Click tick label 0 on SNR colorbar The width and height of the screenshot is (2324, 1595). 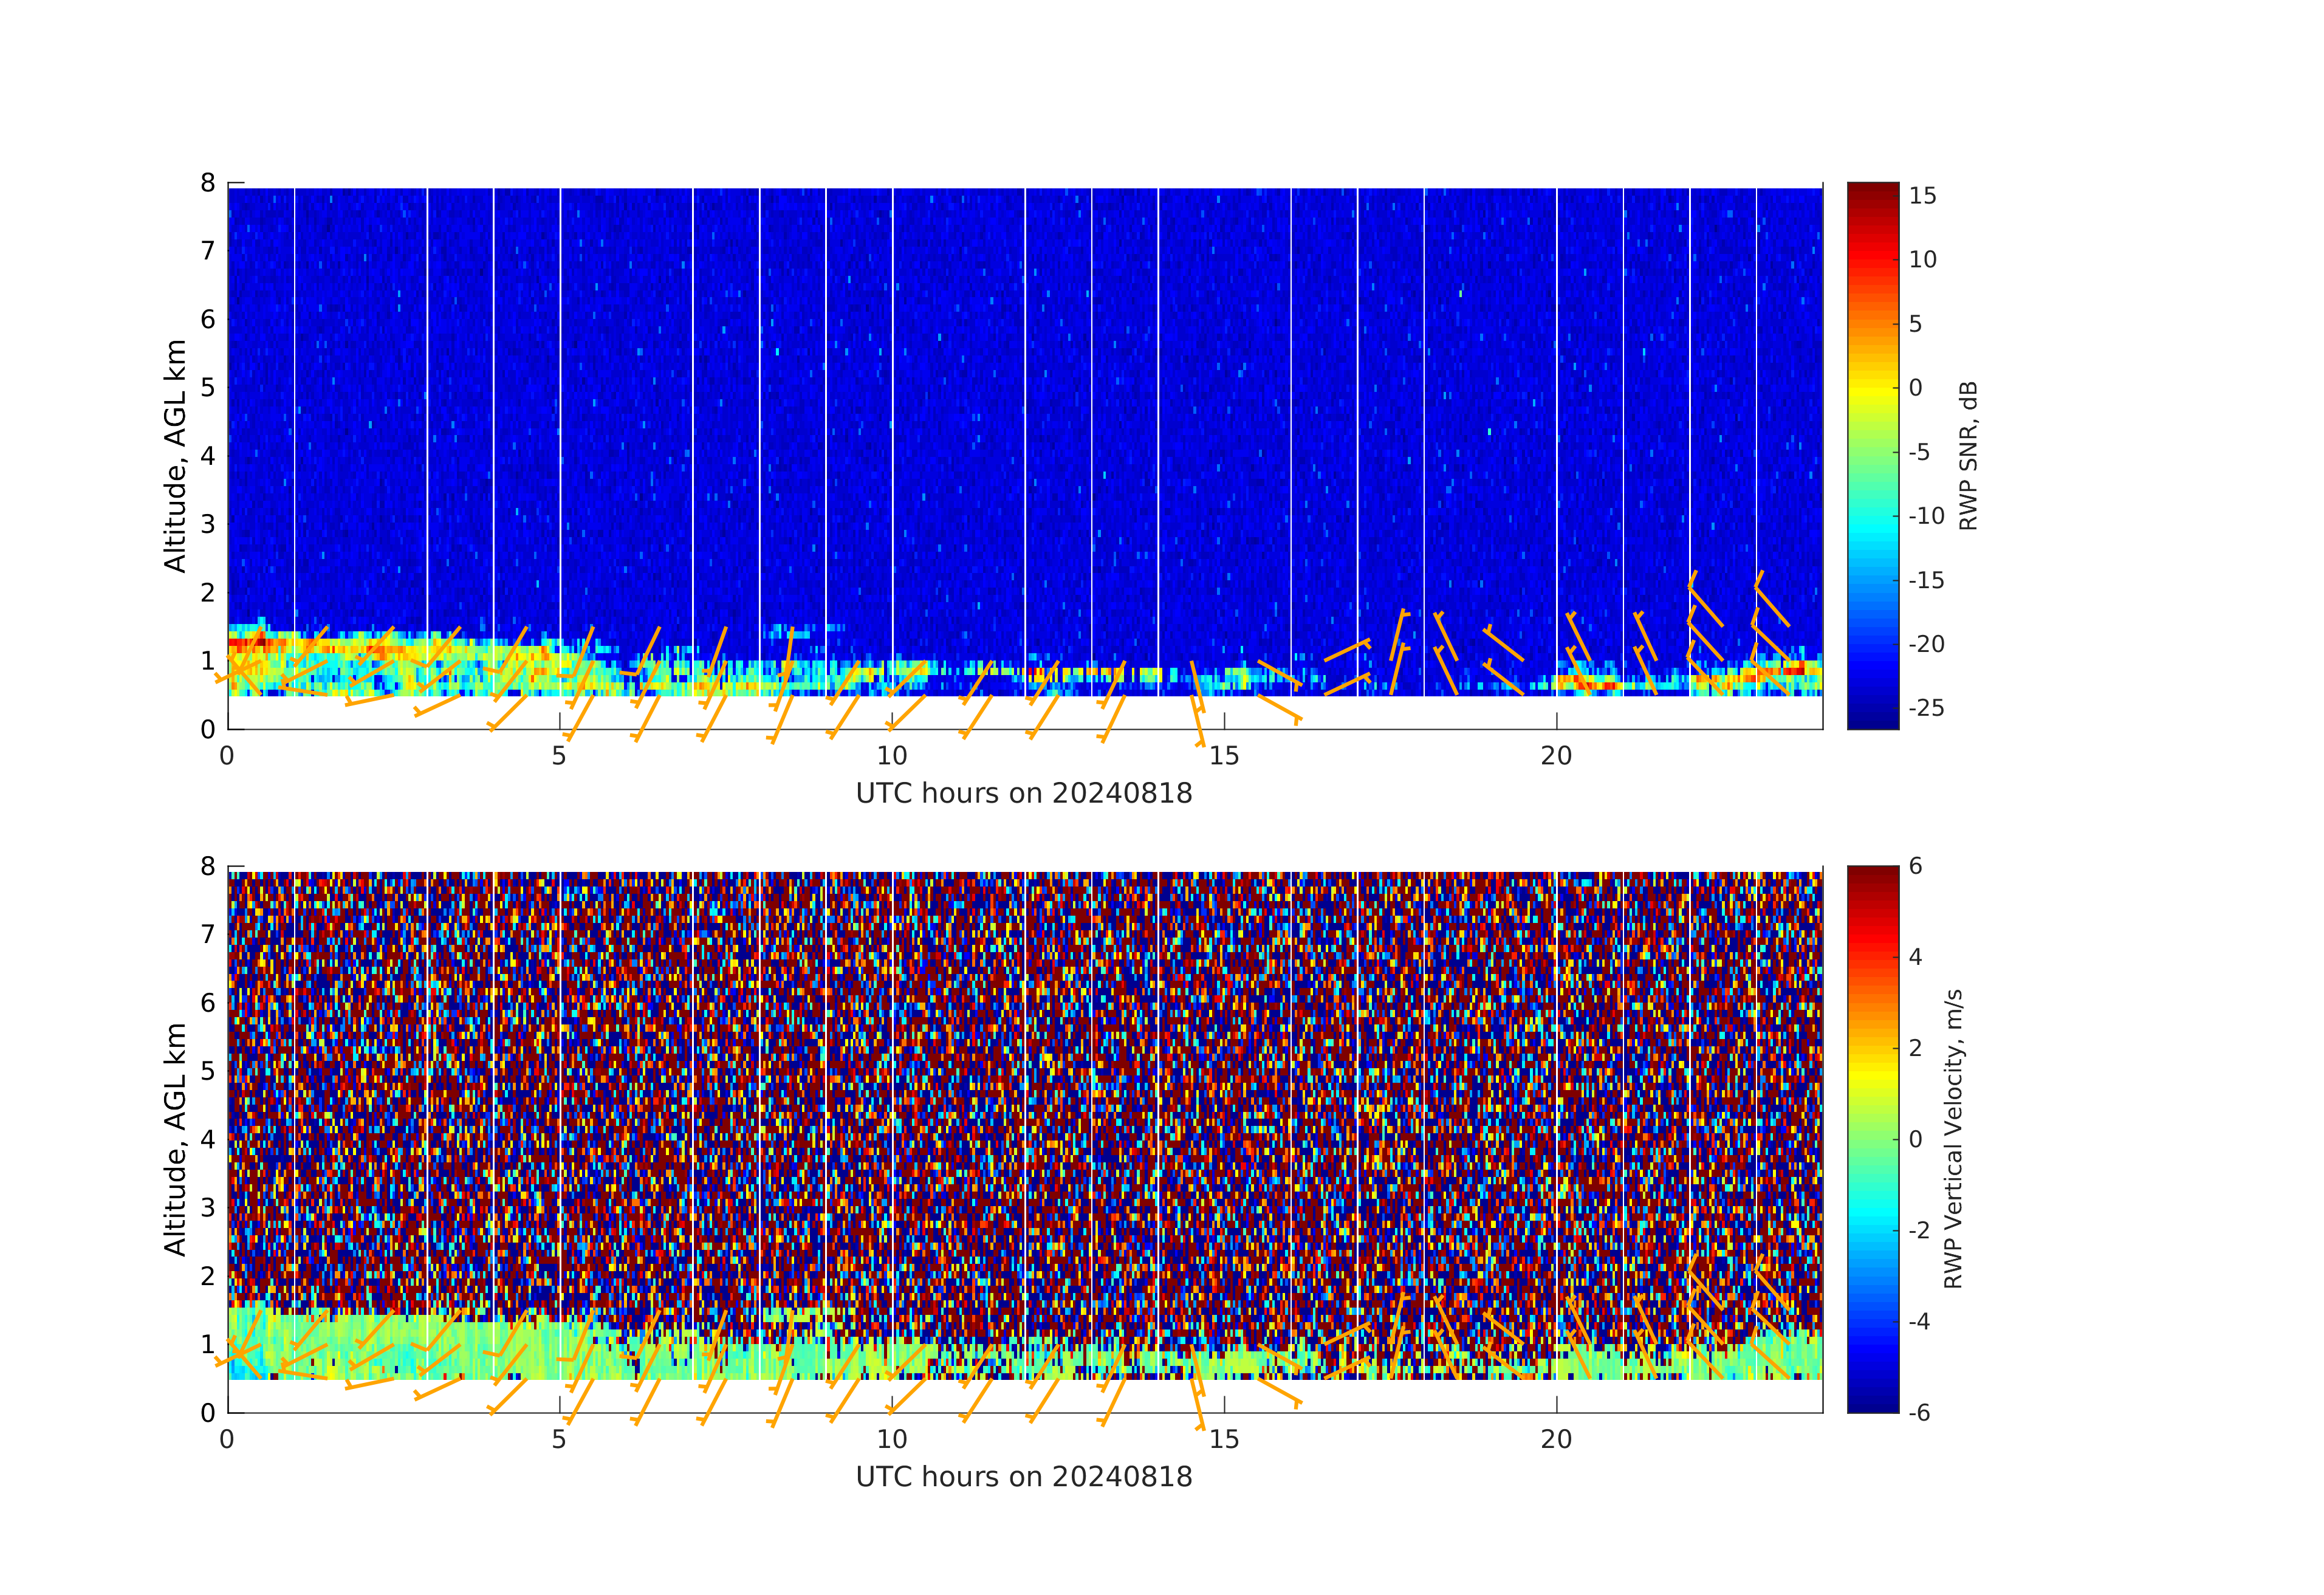coord(1915,388)
